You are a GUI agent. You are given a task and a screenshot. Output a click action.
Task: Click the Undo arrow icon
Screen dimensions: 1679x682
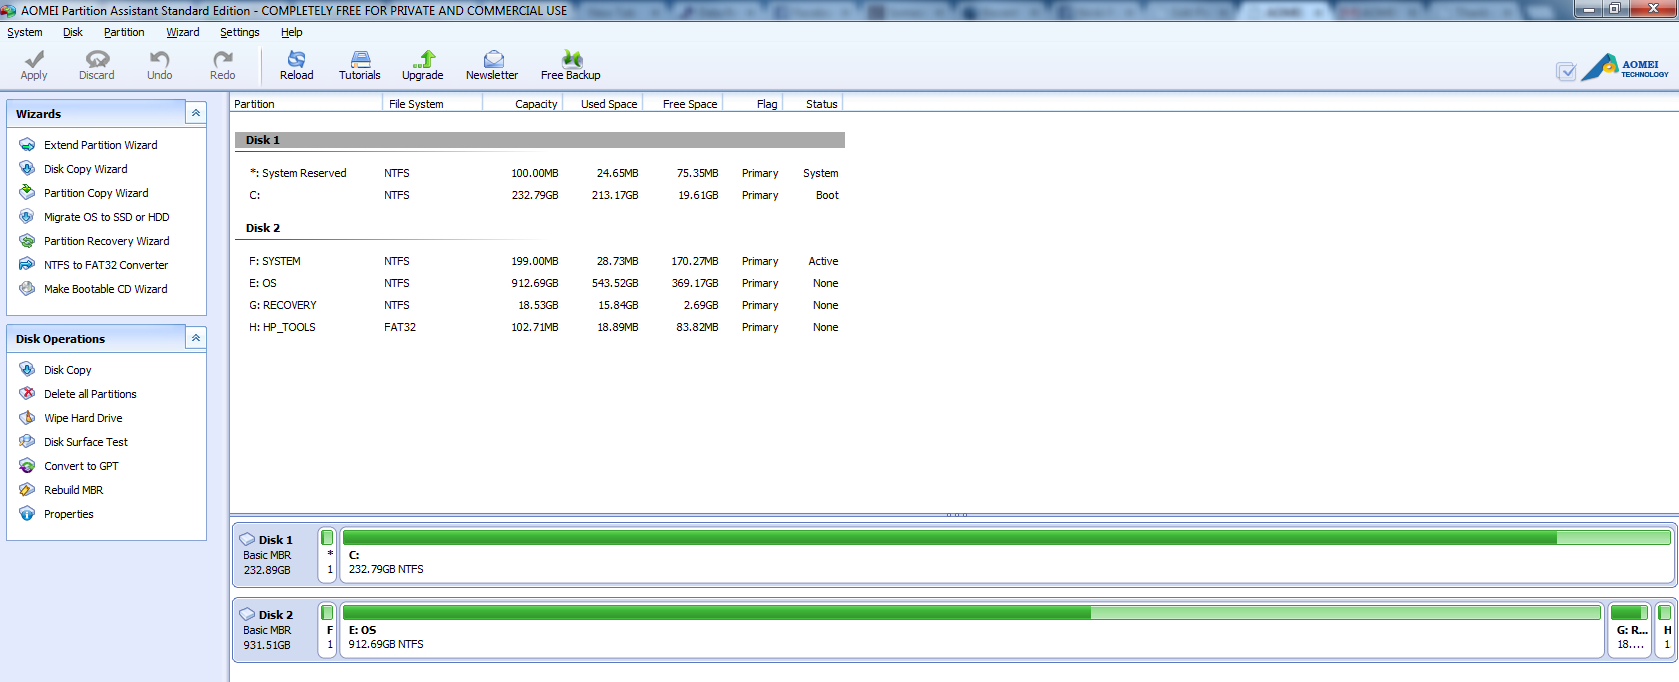point(159,59)
